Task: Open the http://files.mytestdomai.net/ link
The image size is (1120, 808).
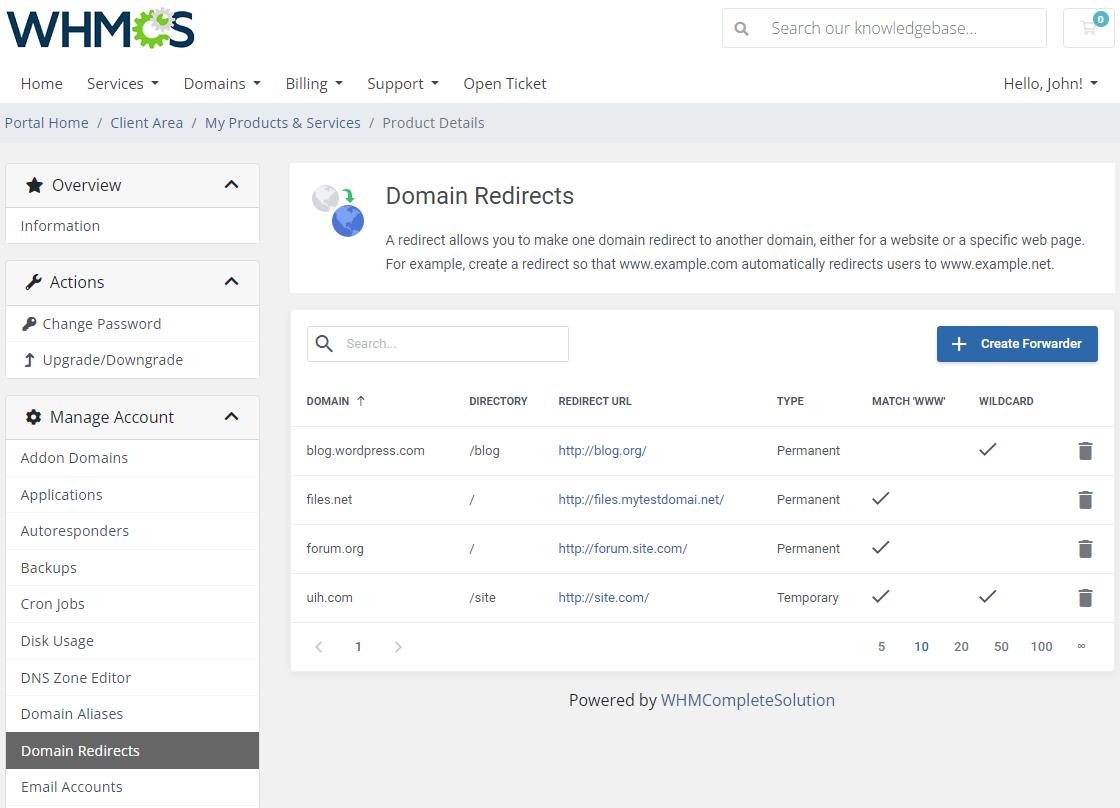Action: tap(641, 500)
